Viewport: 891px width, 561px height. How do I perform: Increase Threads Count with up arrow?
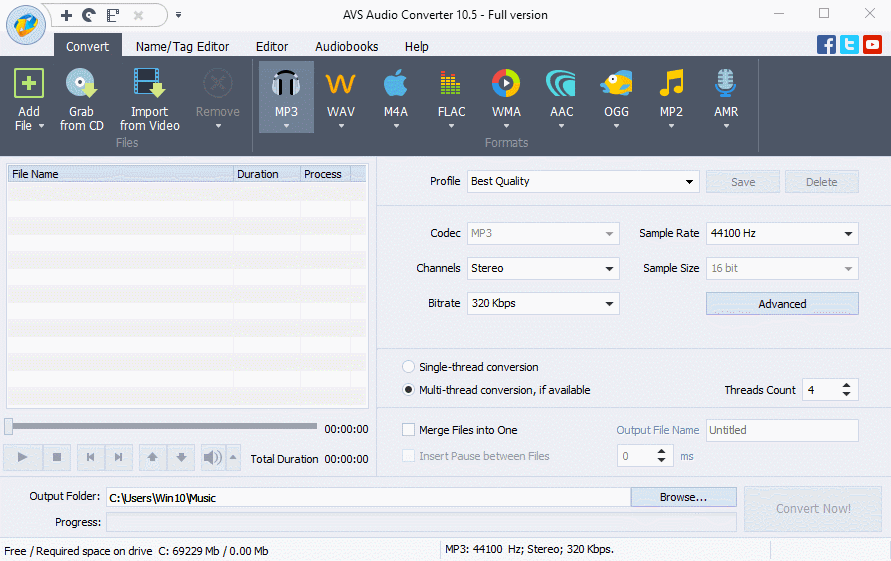coord(846,385)
